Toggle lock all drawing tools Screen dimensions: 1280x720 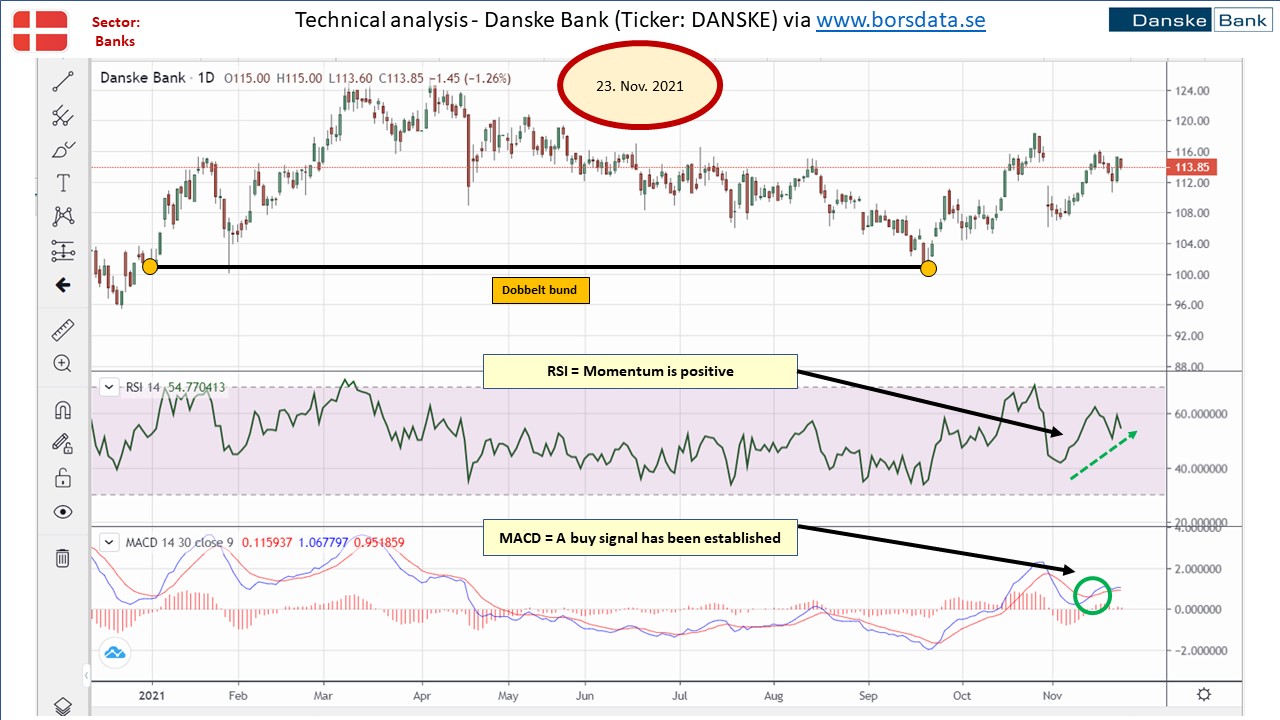tap(63, 477)
